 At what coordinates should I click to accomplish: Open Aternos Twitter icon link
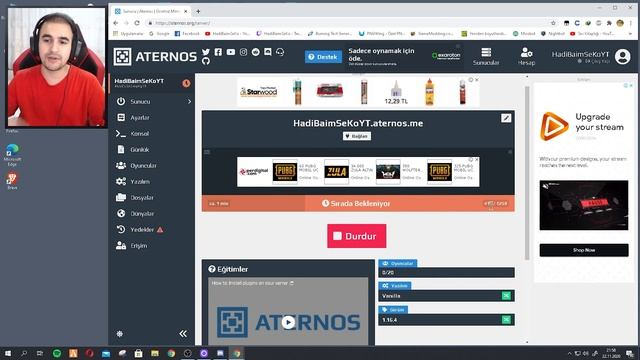click(x=206, y=52)
